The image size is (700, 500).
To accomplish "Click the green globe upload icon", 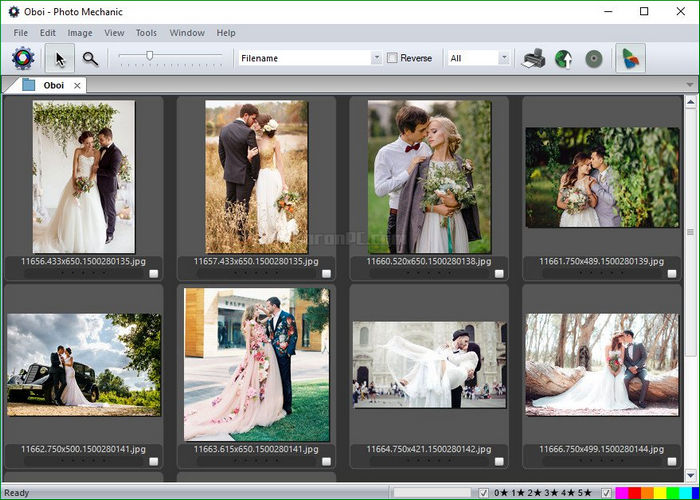I will (x=564, y=58).
